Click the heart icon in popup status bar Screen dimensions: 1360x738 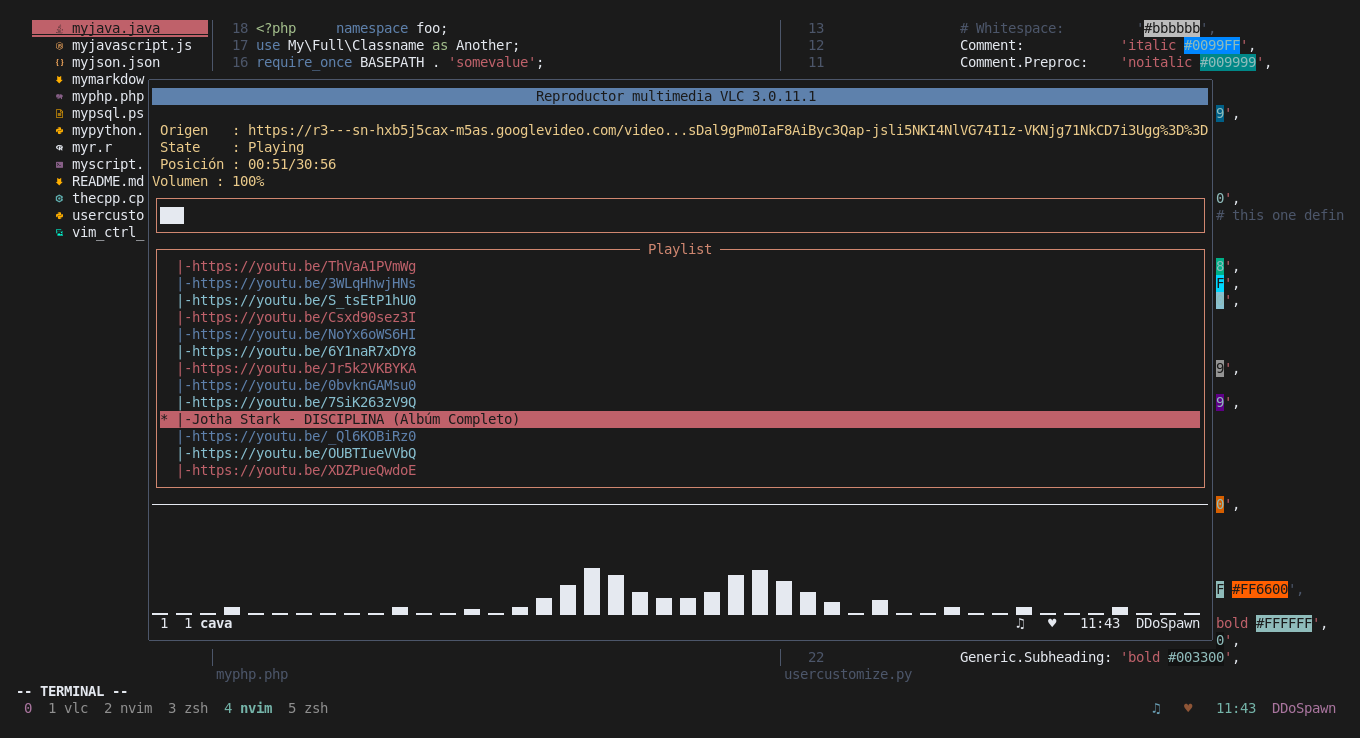pos(1052,623)
